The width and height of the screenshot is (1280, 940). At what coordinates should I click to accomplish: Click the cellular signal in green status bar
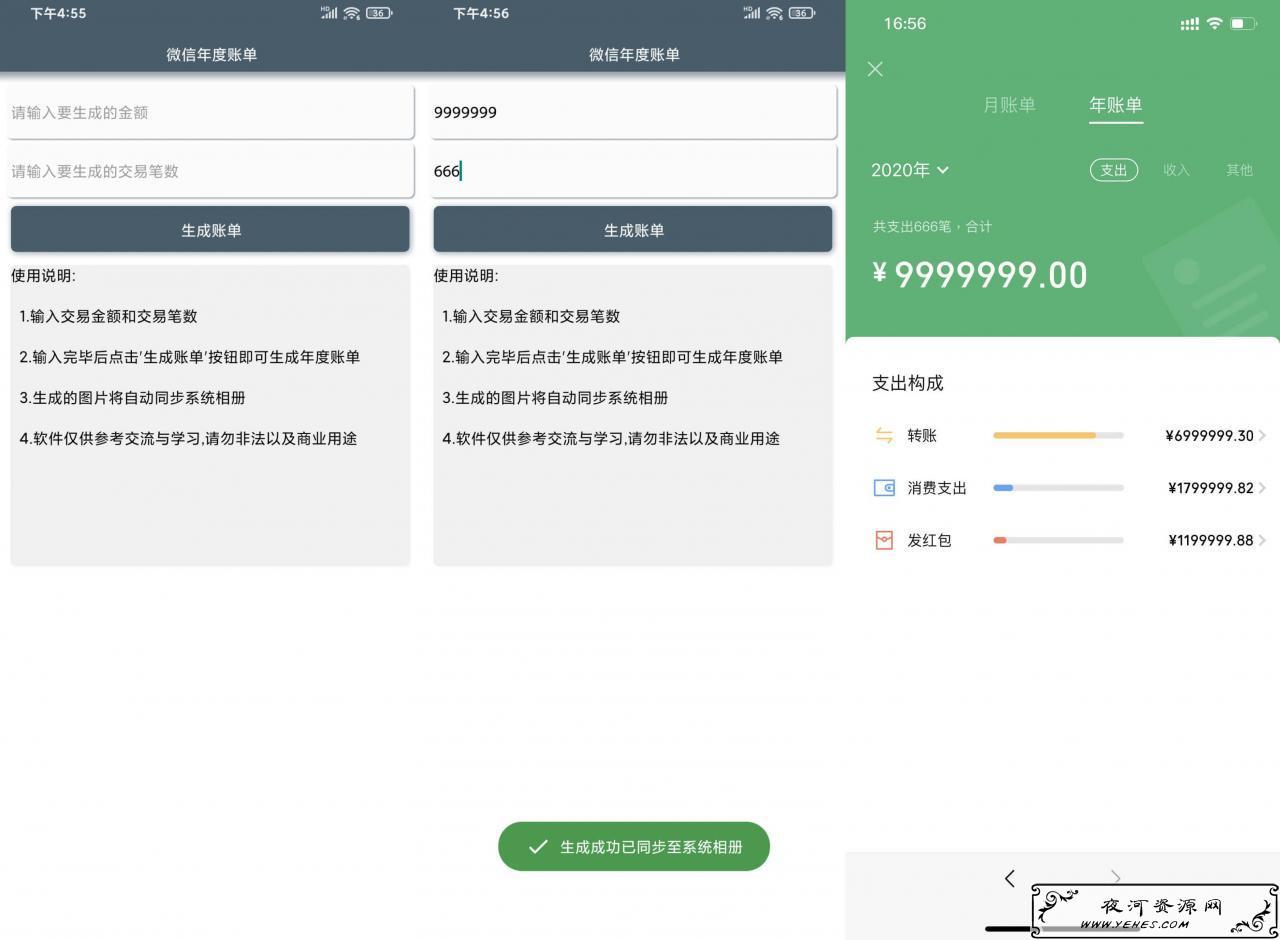click(1189, 23)
